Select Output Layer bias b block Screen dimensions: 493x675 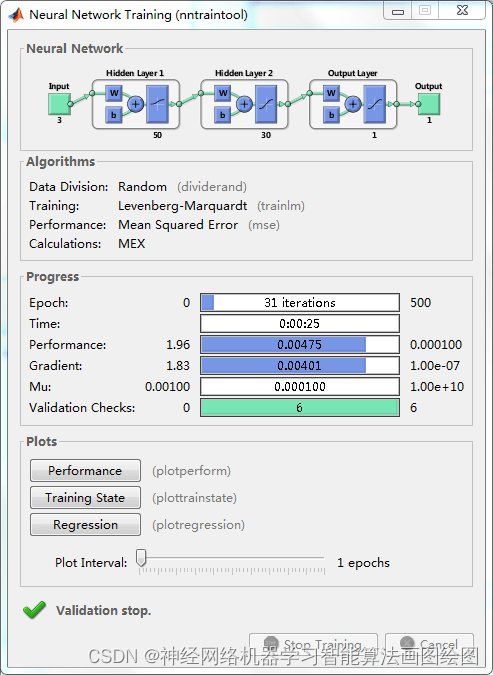coord(331,115)
